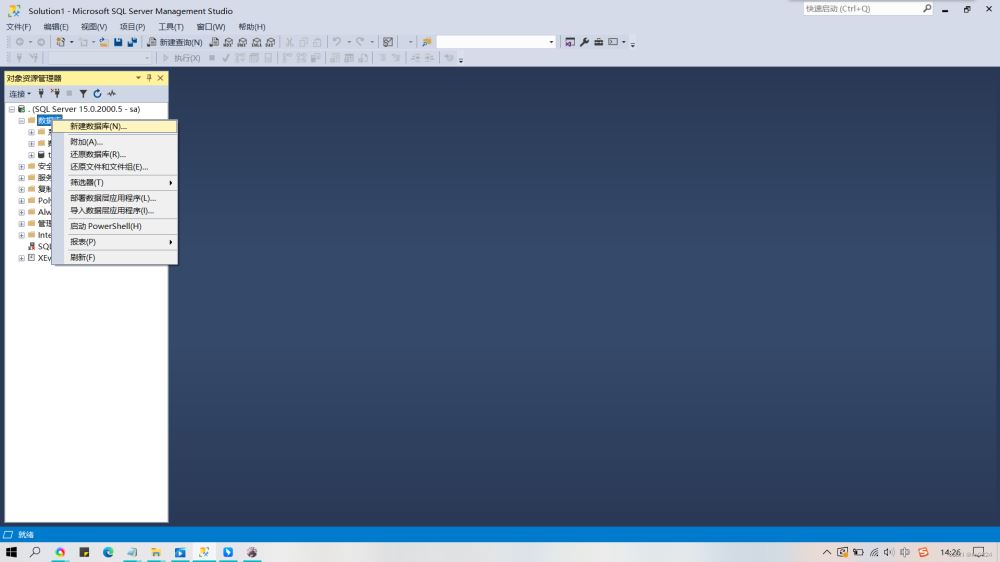Click the toolbox icon in the main toolbar
This screenshot has width=1000, height=562.
pos(598,42)
